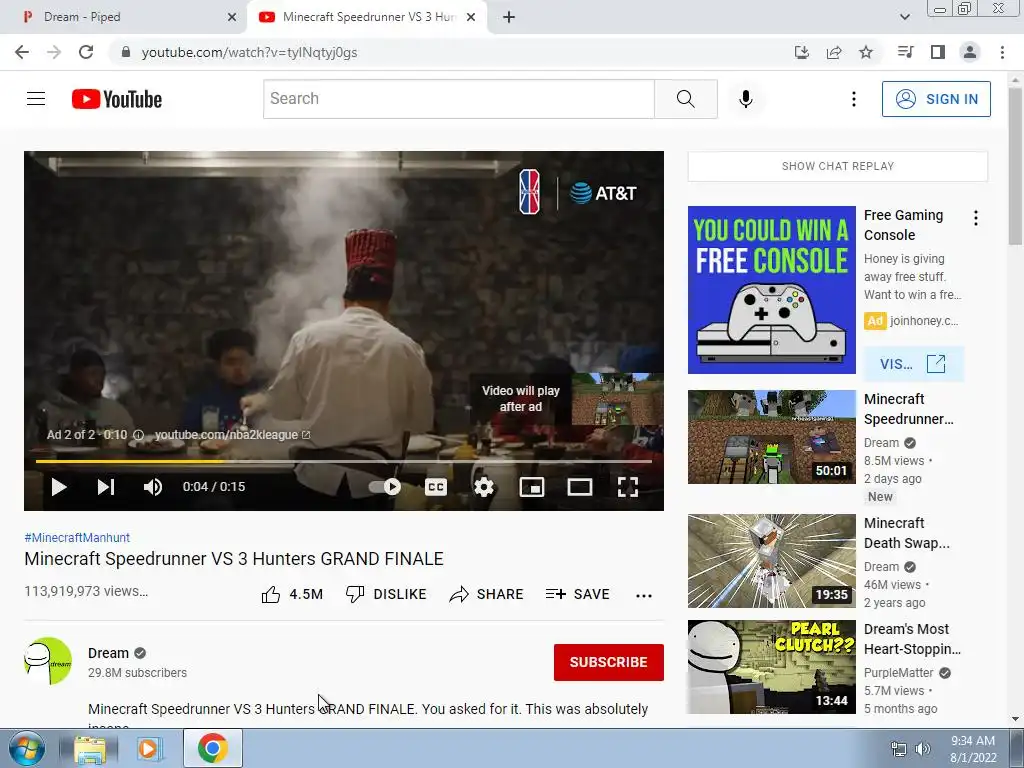This screenshot has width=1024, height=768.
Task: View site info padlock icon
Action: coord(126,52)
